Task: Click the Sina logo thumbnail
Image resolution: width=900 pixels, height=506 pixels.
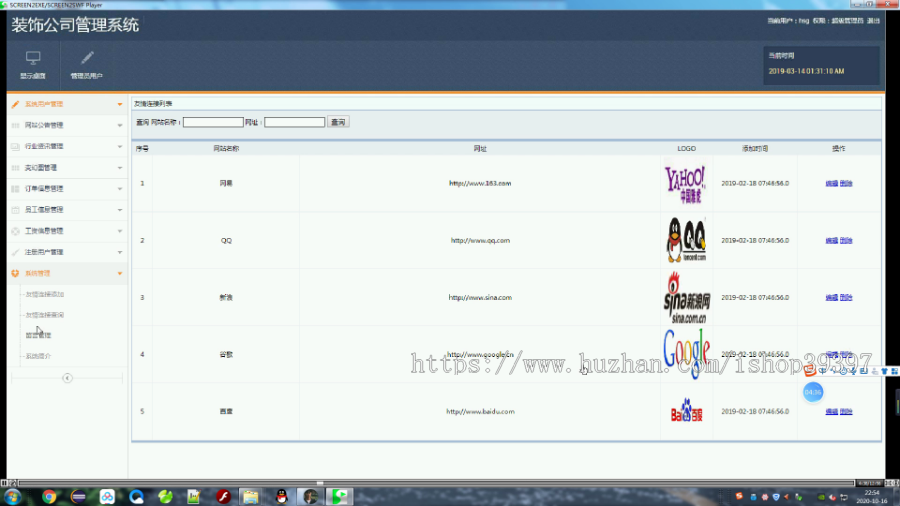Action: point(686,297)
